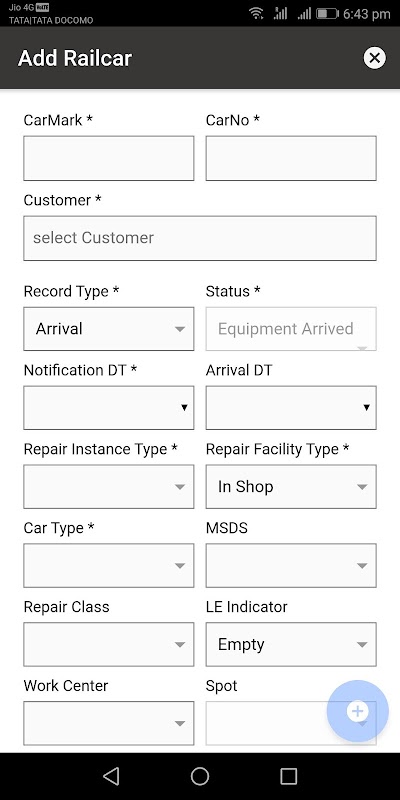Change Repair Facility Type from In Shop
400x800 pixels.
coord(291,486)
